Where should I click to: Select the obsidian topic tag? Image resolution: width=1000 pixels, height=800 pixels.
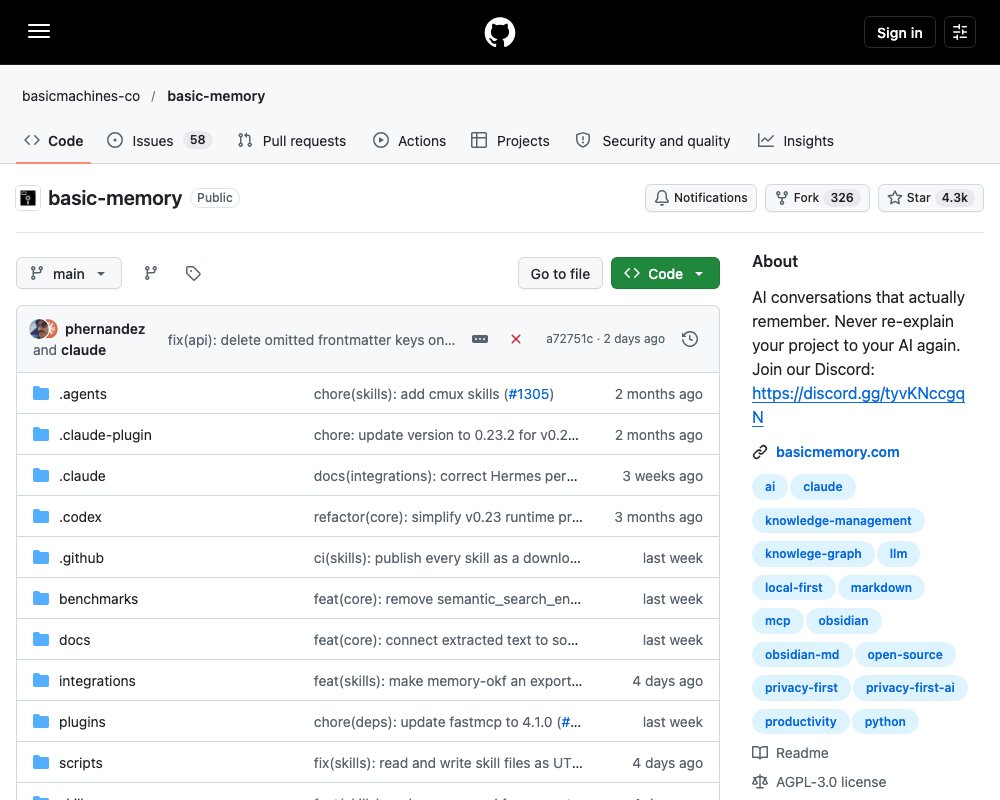(843, 620)
